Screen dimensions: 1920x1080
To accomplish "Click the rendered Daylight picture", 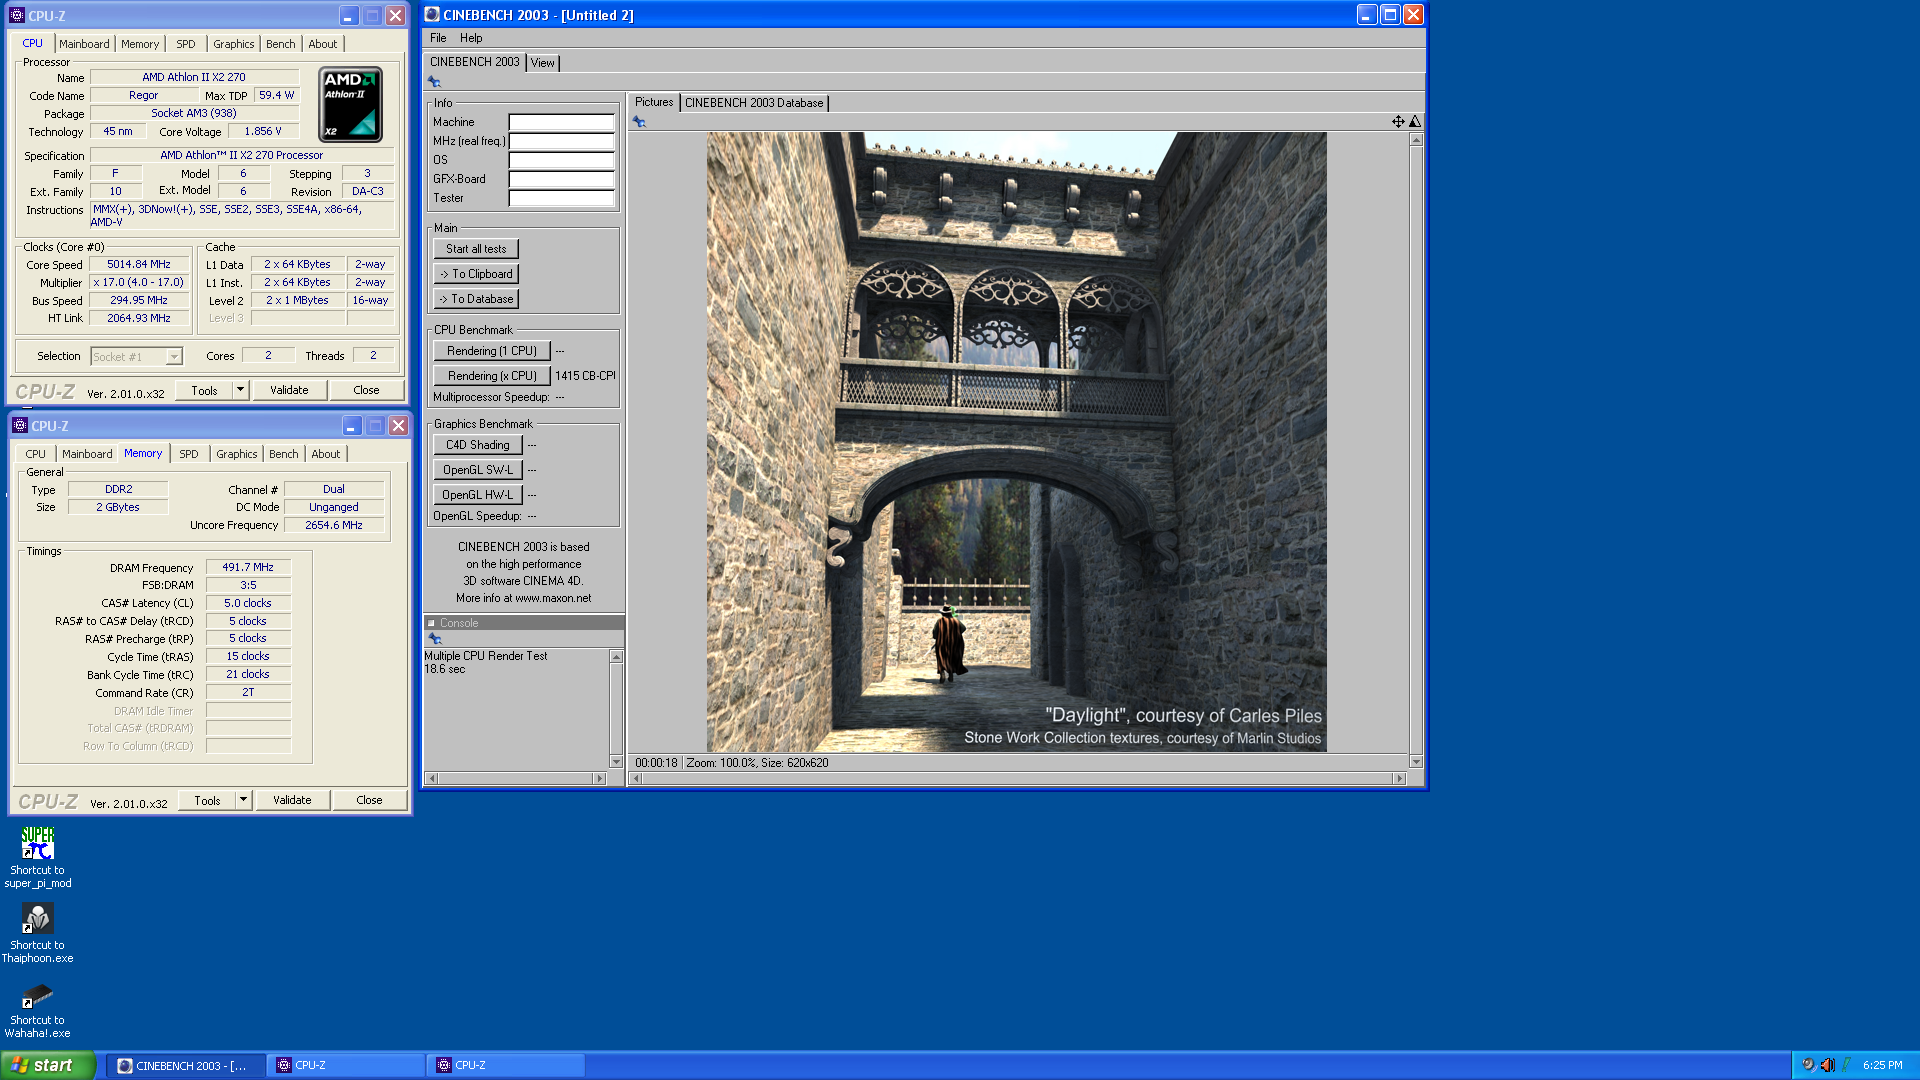I will [x=1017, y=442].
